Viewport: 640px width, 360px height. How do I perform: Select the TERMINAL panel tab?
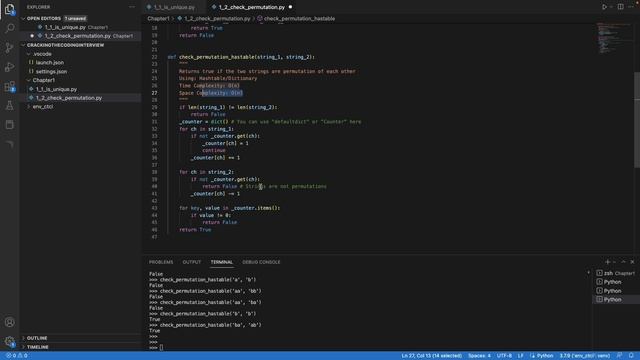(x=222, y=262)
